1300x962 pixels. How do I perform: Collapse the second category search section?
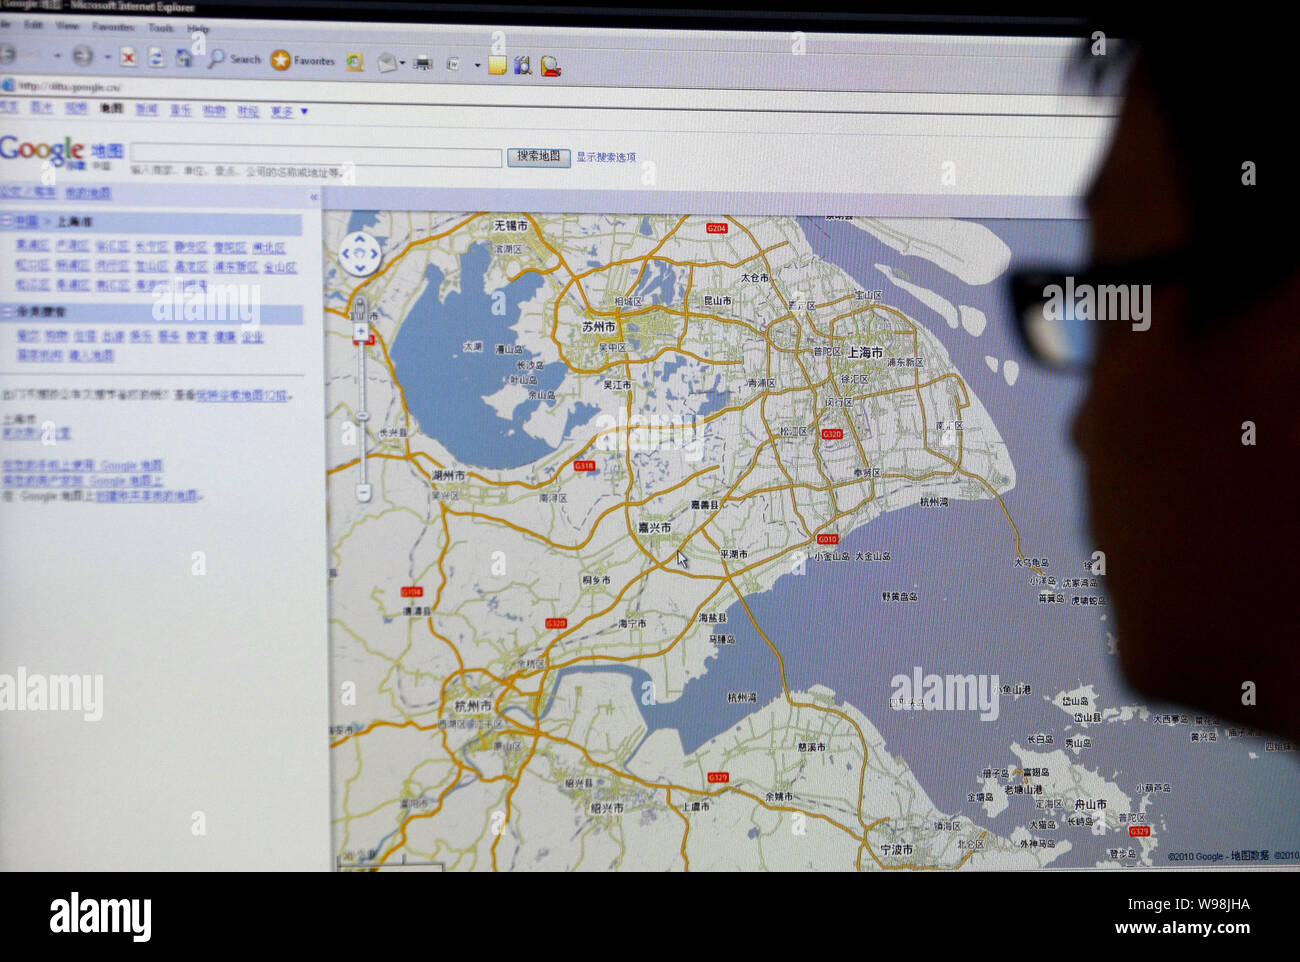coord(6,312)
